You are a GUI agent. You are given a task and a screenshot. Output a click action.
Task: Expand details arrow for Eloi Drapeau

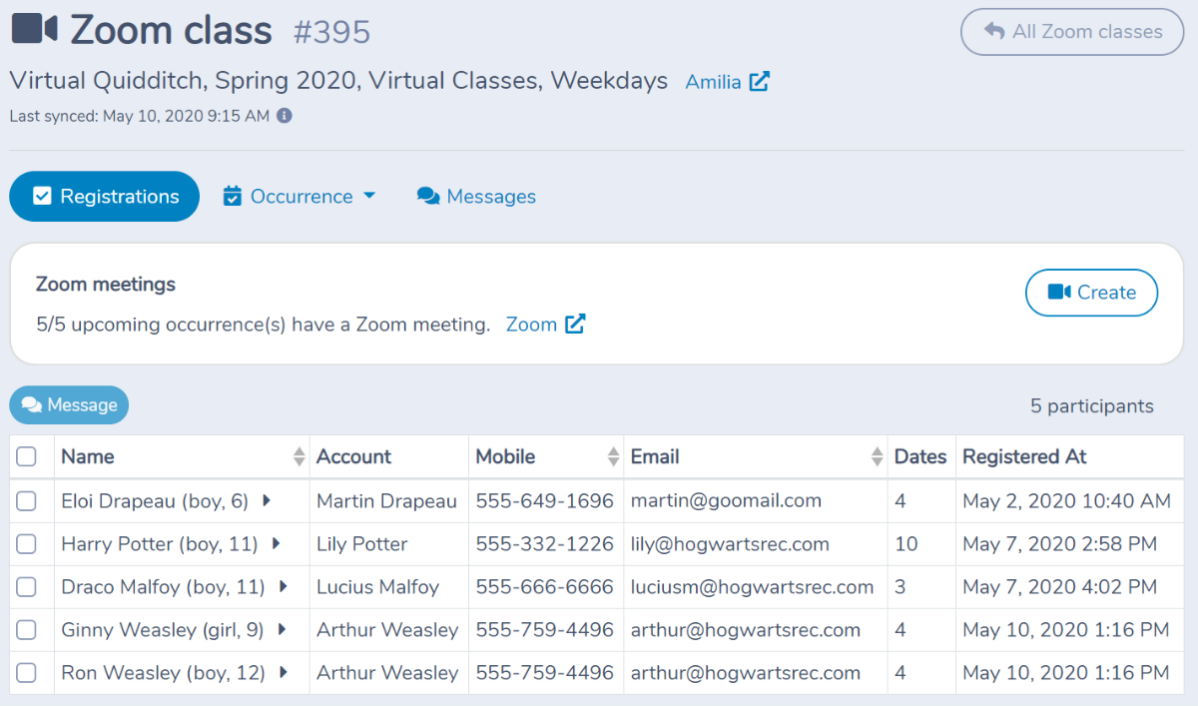click(267, 501)
